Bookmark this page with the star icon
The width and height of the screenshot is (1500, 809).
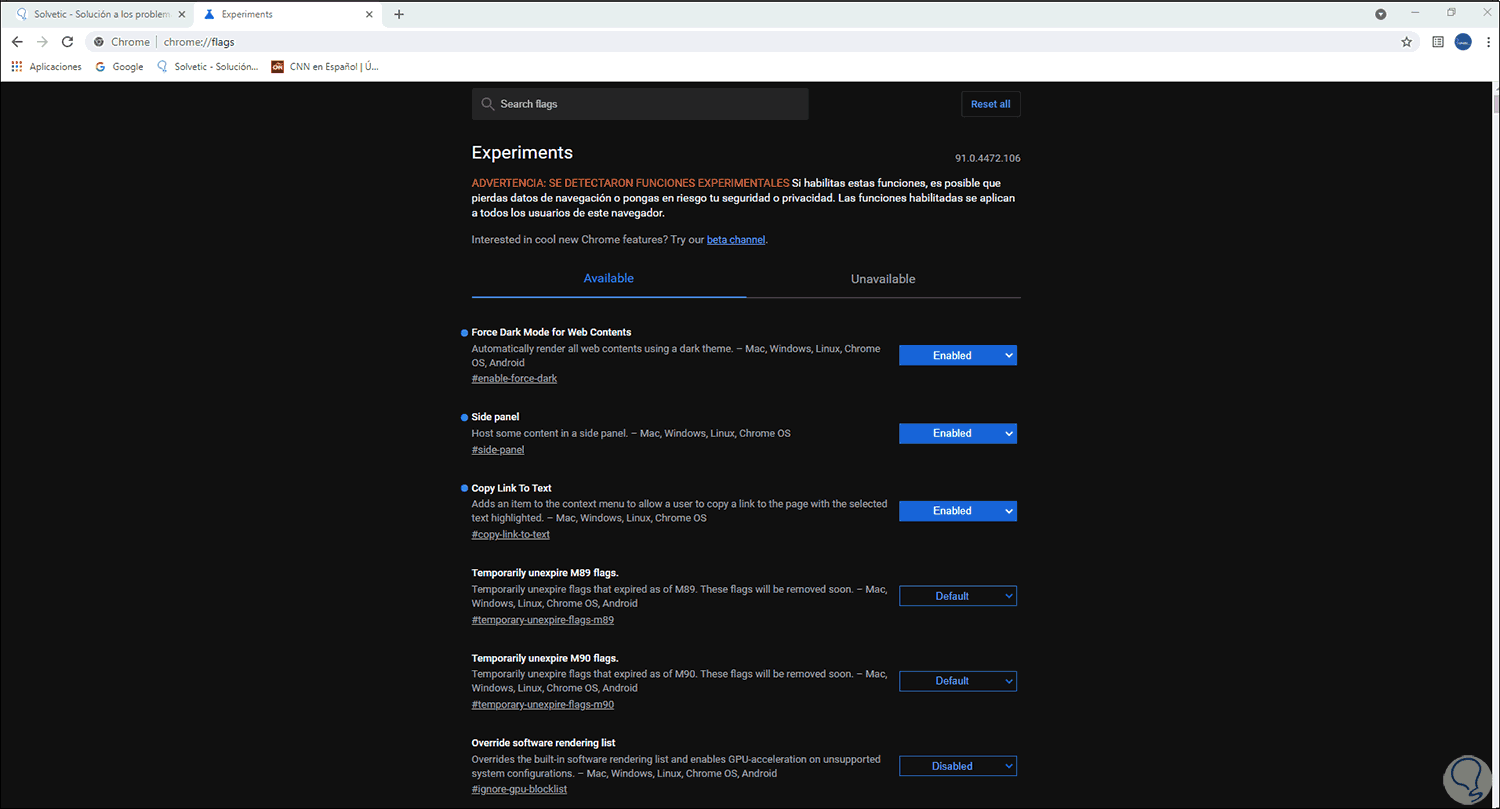[x=1406, y=42]
